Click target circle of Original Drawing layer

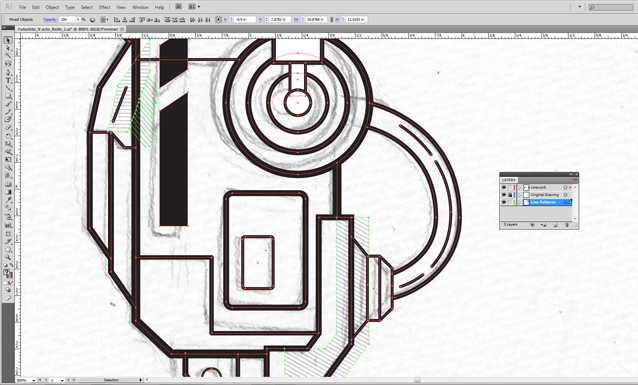tap(565, 195)
